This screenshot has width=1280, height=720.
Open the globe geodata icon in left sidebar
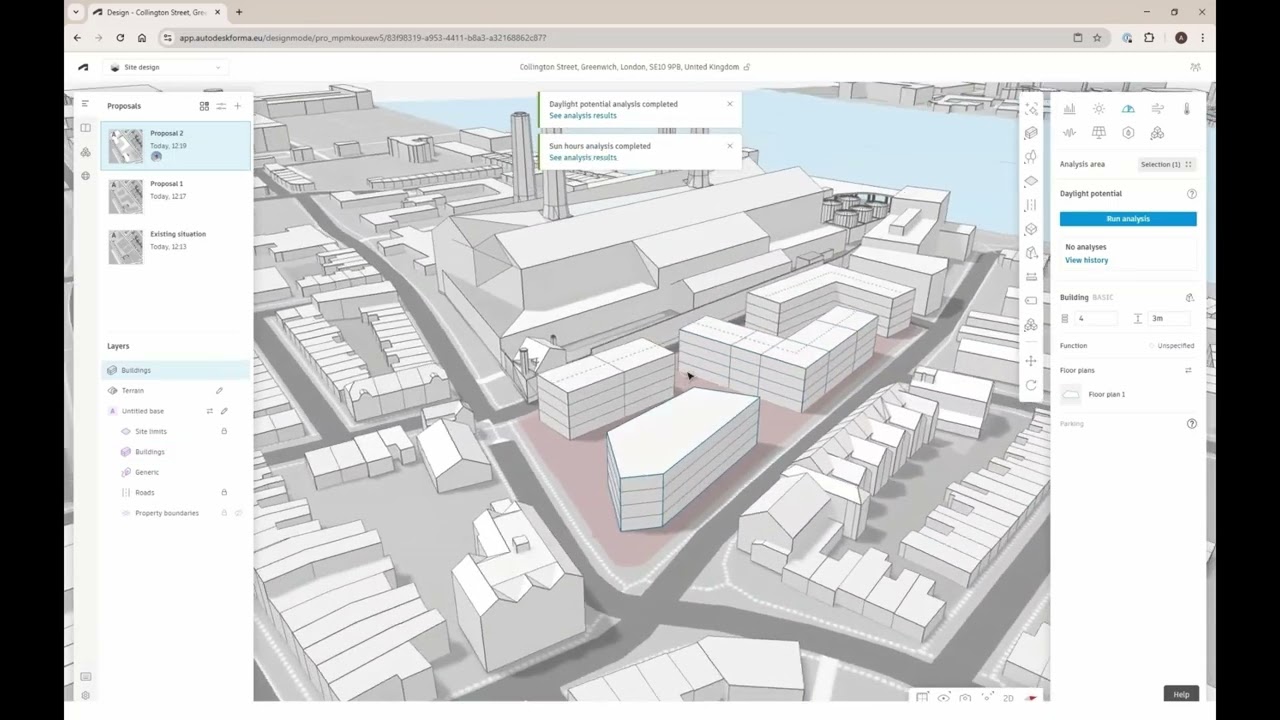coord(85,176)
